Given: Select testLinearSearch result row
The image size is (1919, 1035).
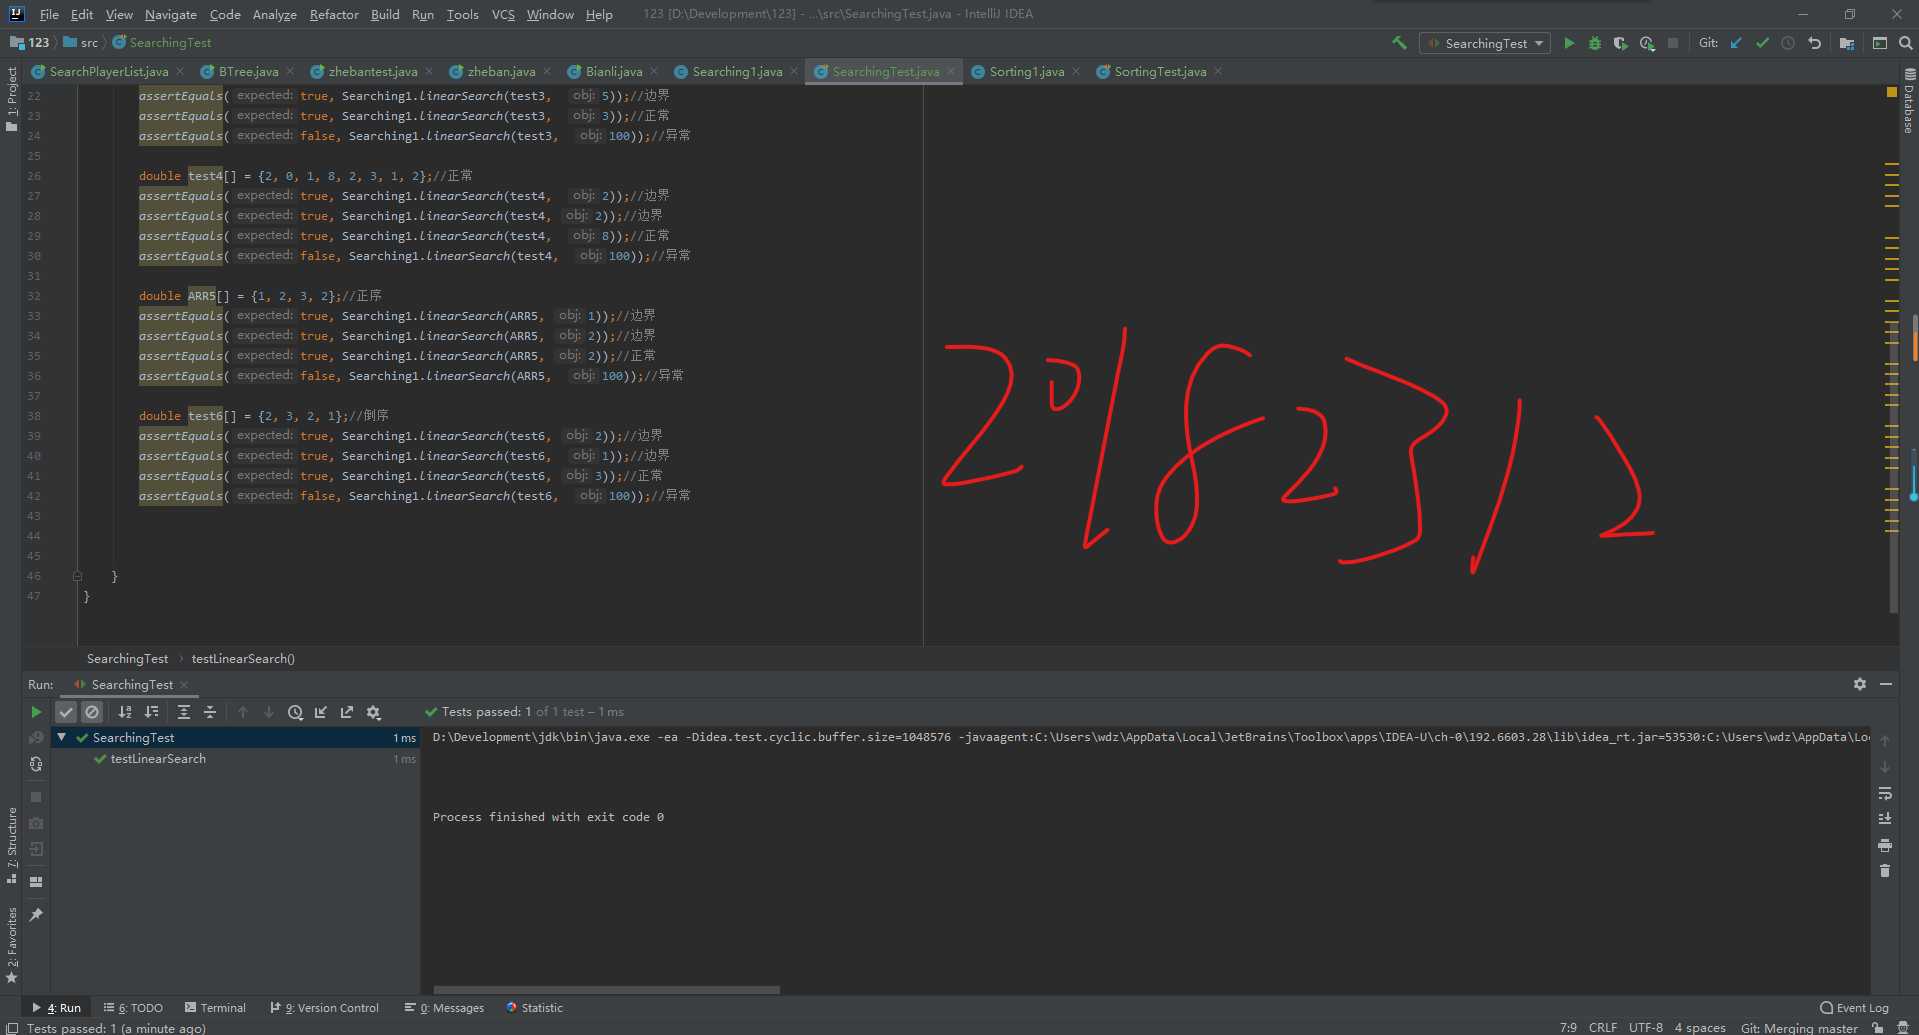Looking at the screenshot, I should tap(236, 759).
